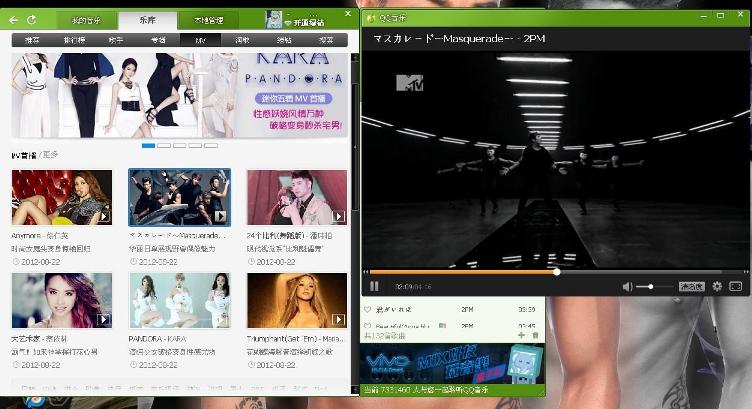
Task: Switch to the 乐库 tab
Action: [x=148, y=20]
